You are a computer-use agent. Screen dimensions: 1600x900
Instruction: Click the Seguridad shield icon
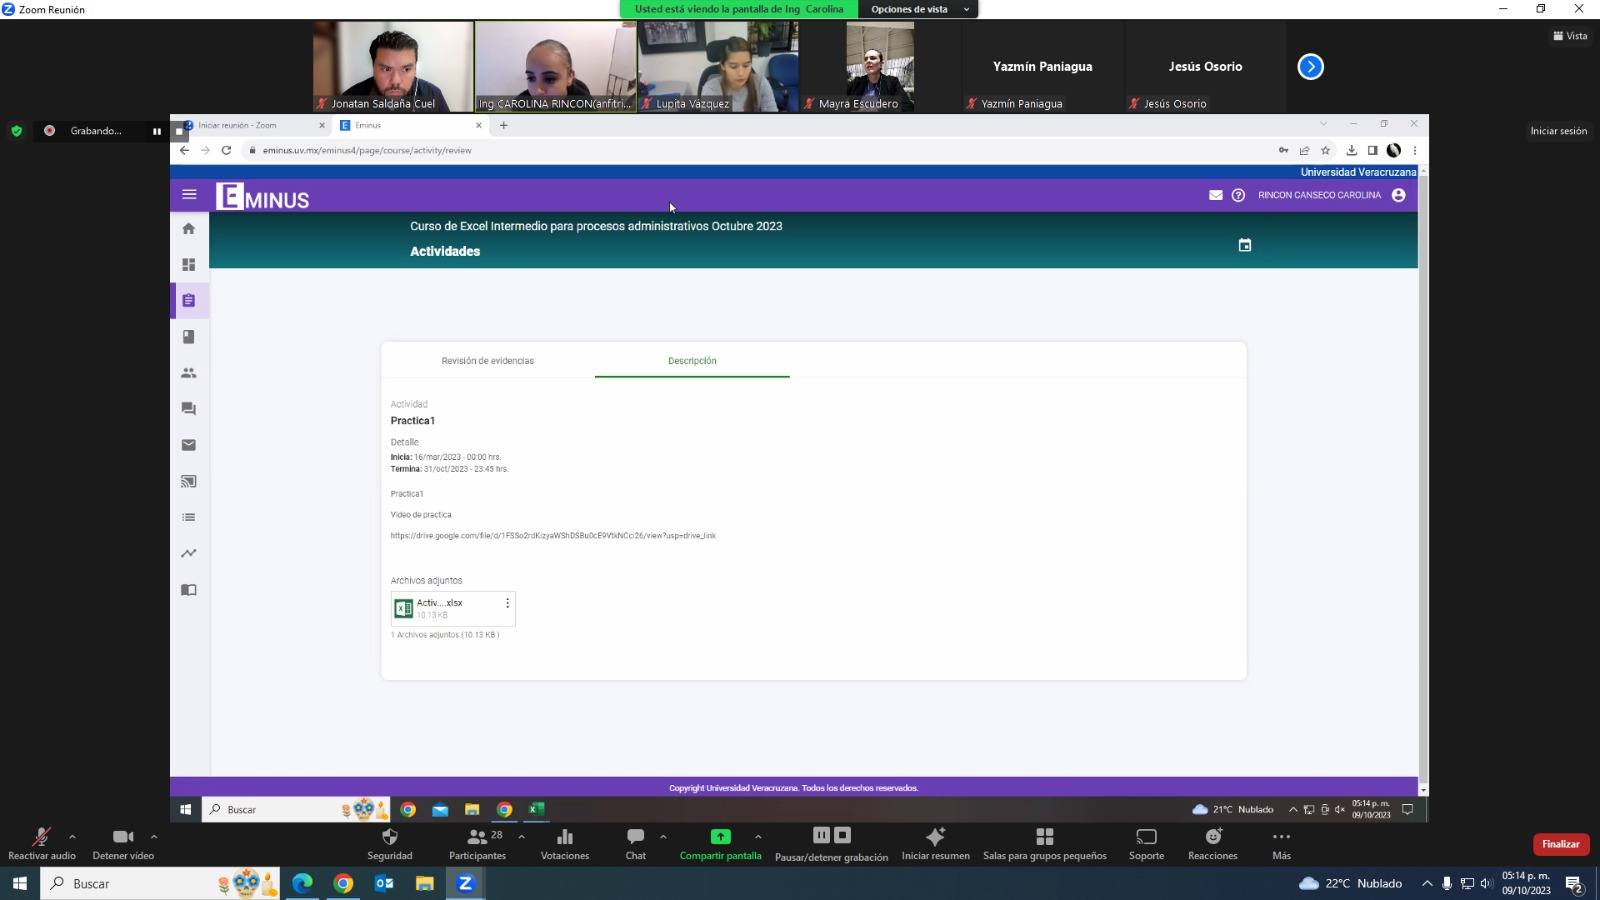[390, 837]
